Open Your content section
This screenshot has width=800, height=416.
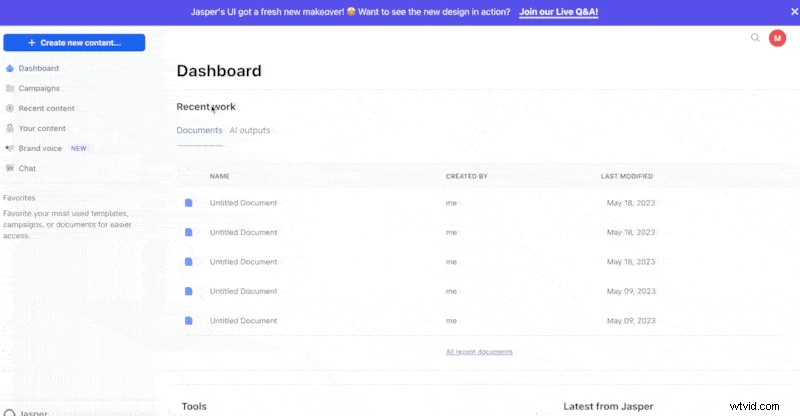click(x=42, y=128)
